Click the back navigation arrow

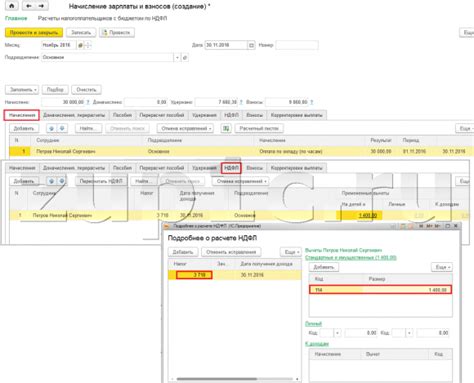[29, 6]
